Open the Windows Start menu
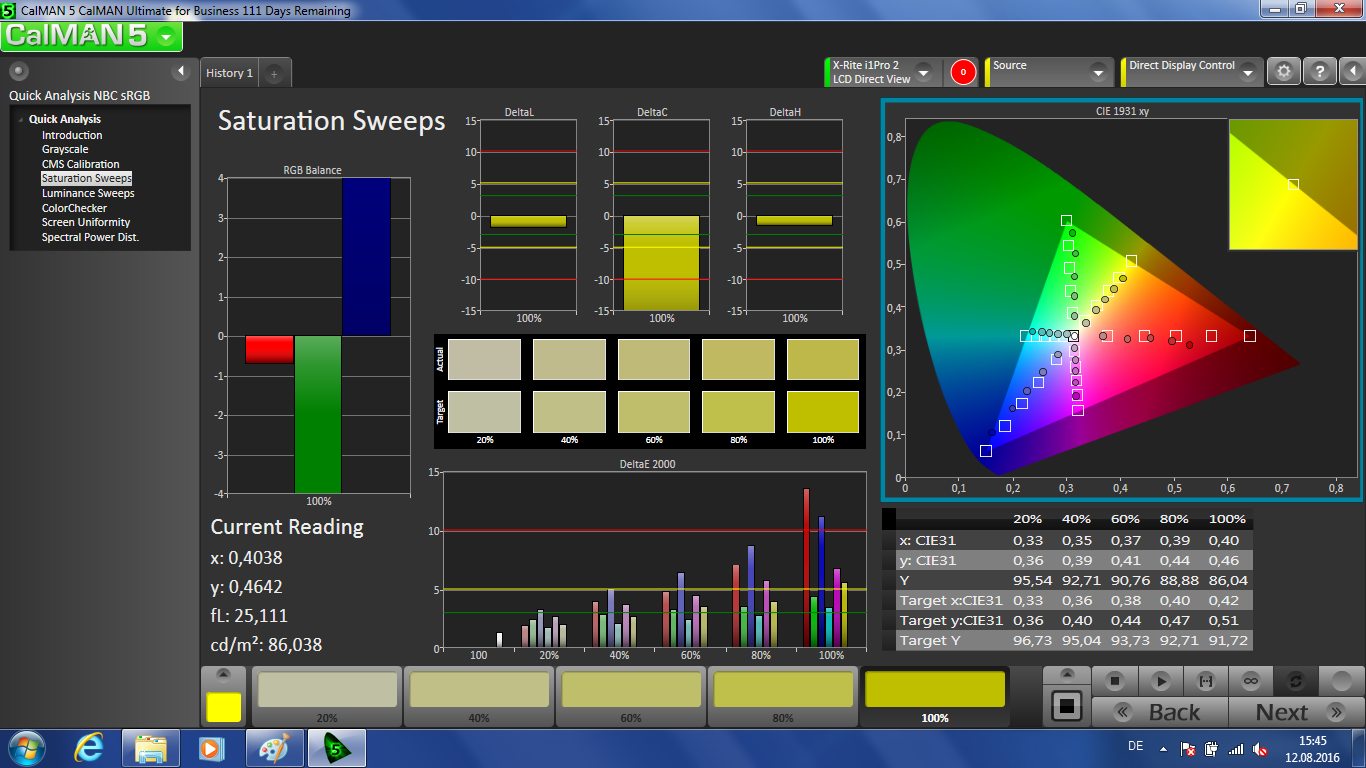 point(25,748)
